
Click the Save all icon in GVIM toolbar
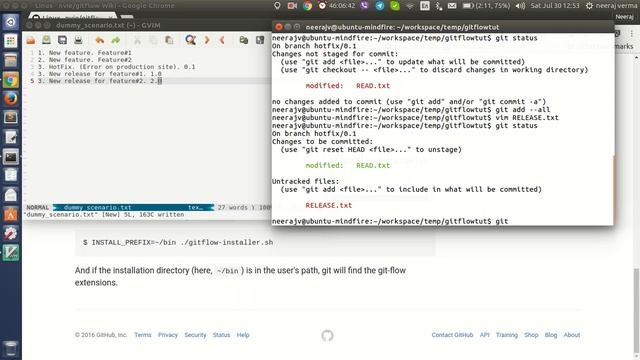tap(62, 40)
